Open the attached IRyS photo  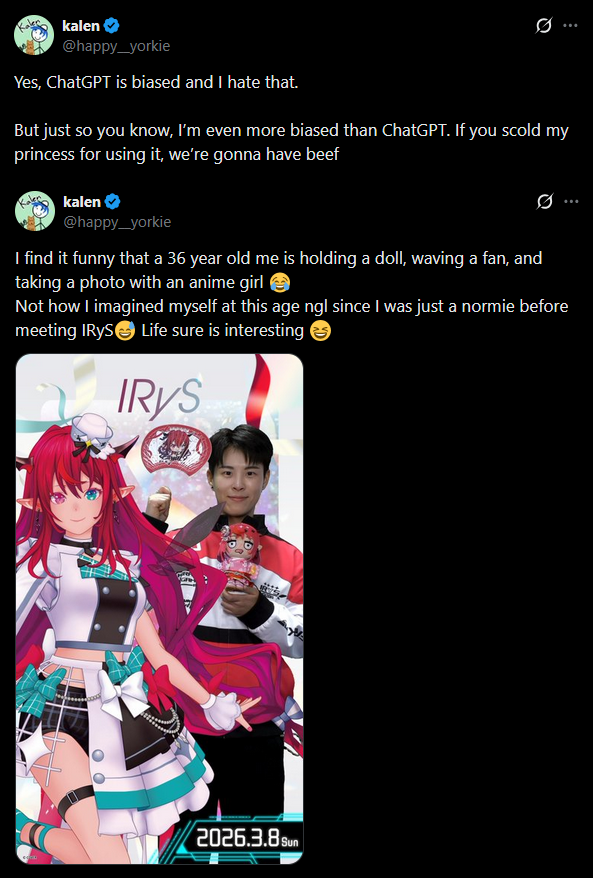(160, 609)
